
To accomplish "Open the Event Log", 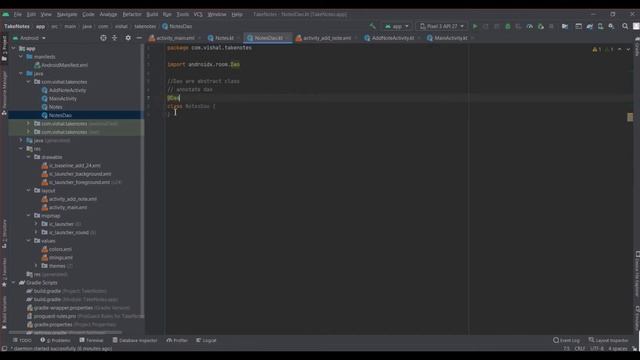I will pos(566,340).
